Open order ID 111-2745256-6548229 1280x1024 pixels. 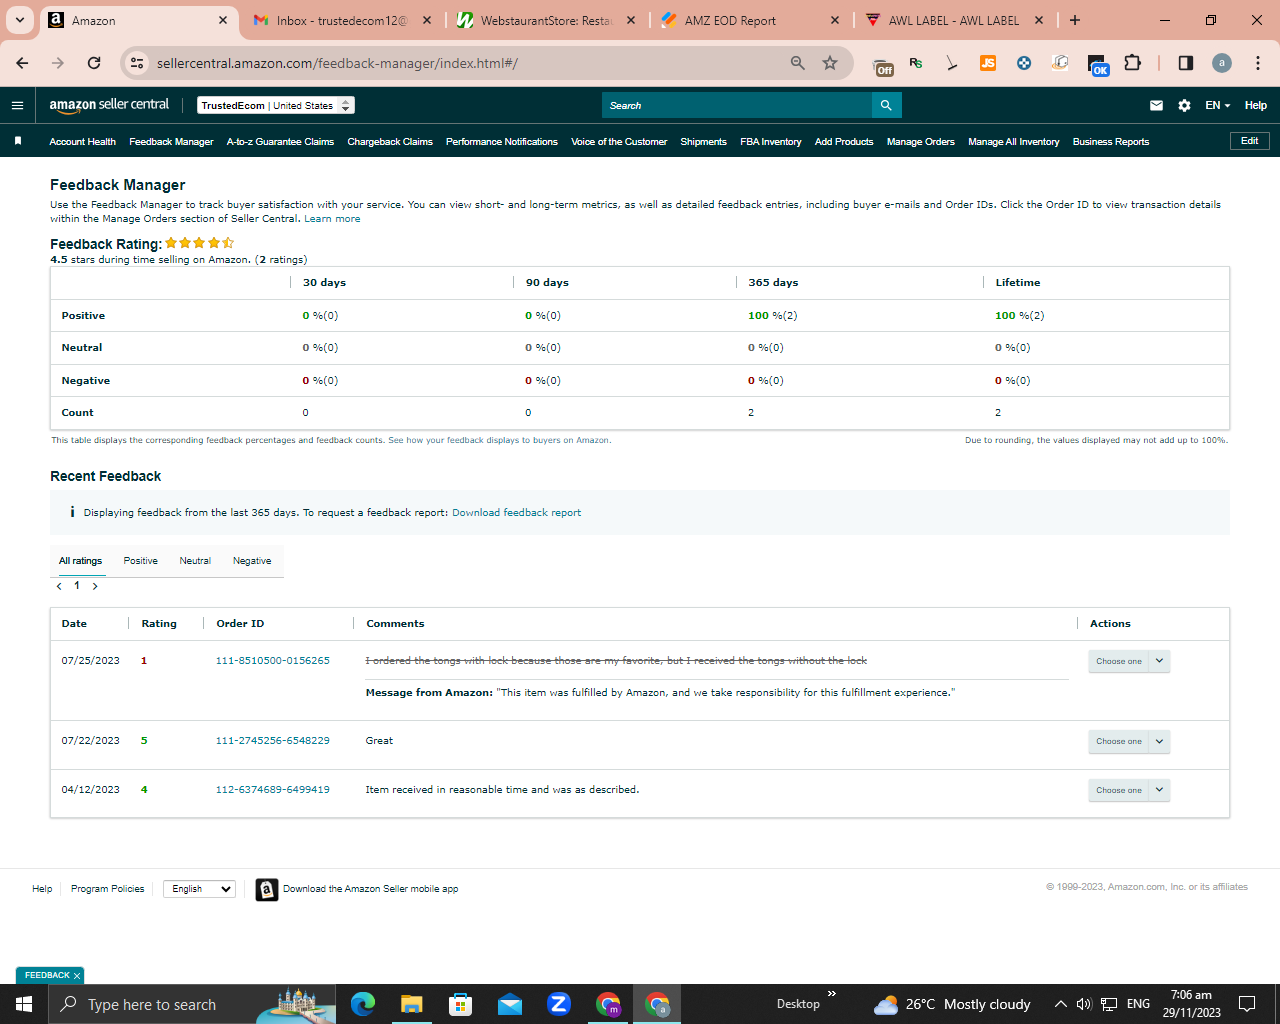pyautogui.click(x=273, y=741)
